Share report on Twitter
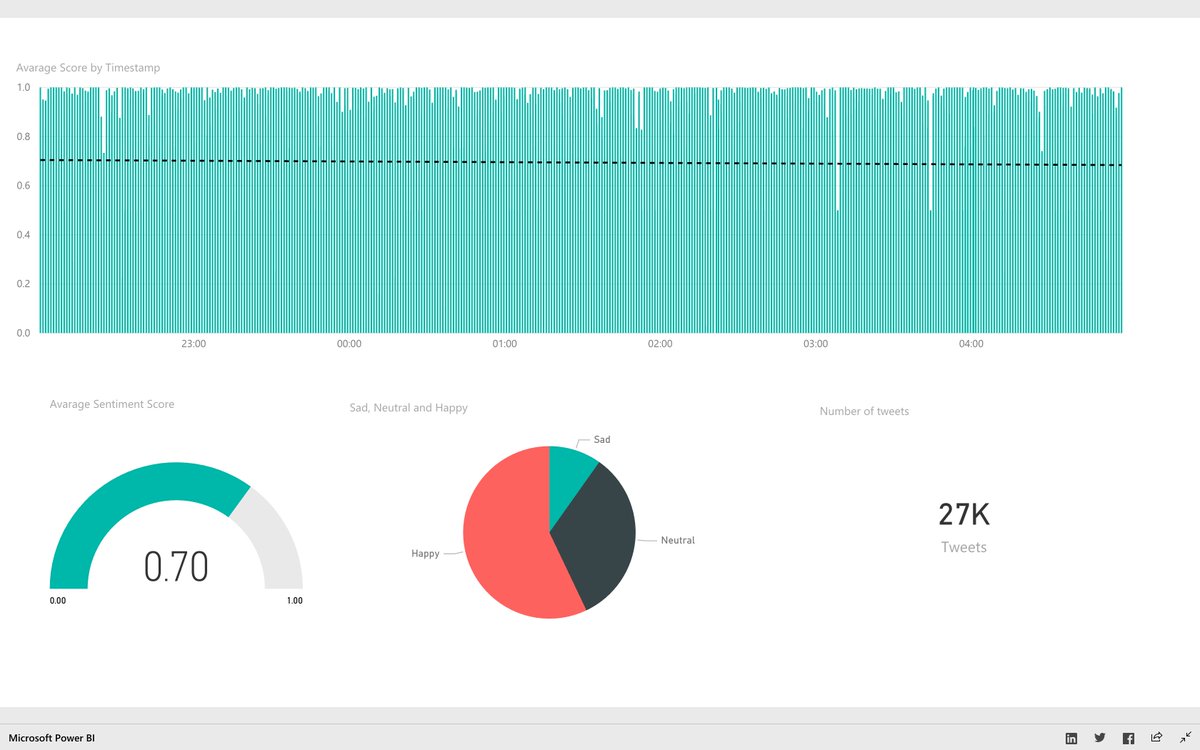The height and width of the screenshot is (750, 1200). [1100, 738]
